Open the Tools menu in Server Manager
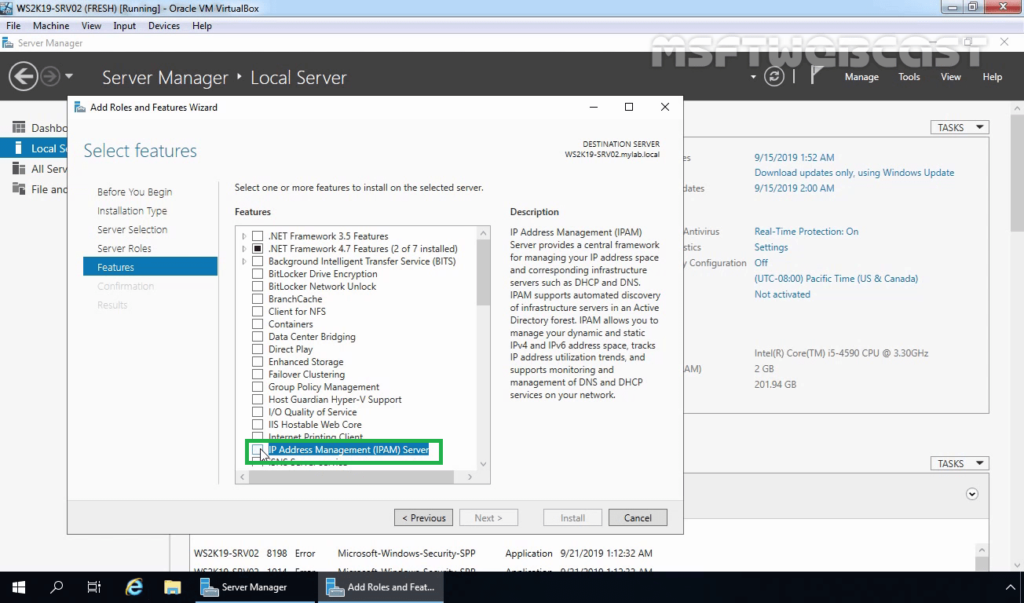Viewport: 1024px width, 603px height. coord(908,76)
